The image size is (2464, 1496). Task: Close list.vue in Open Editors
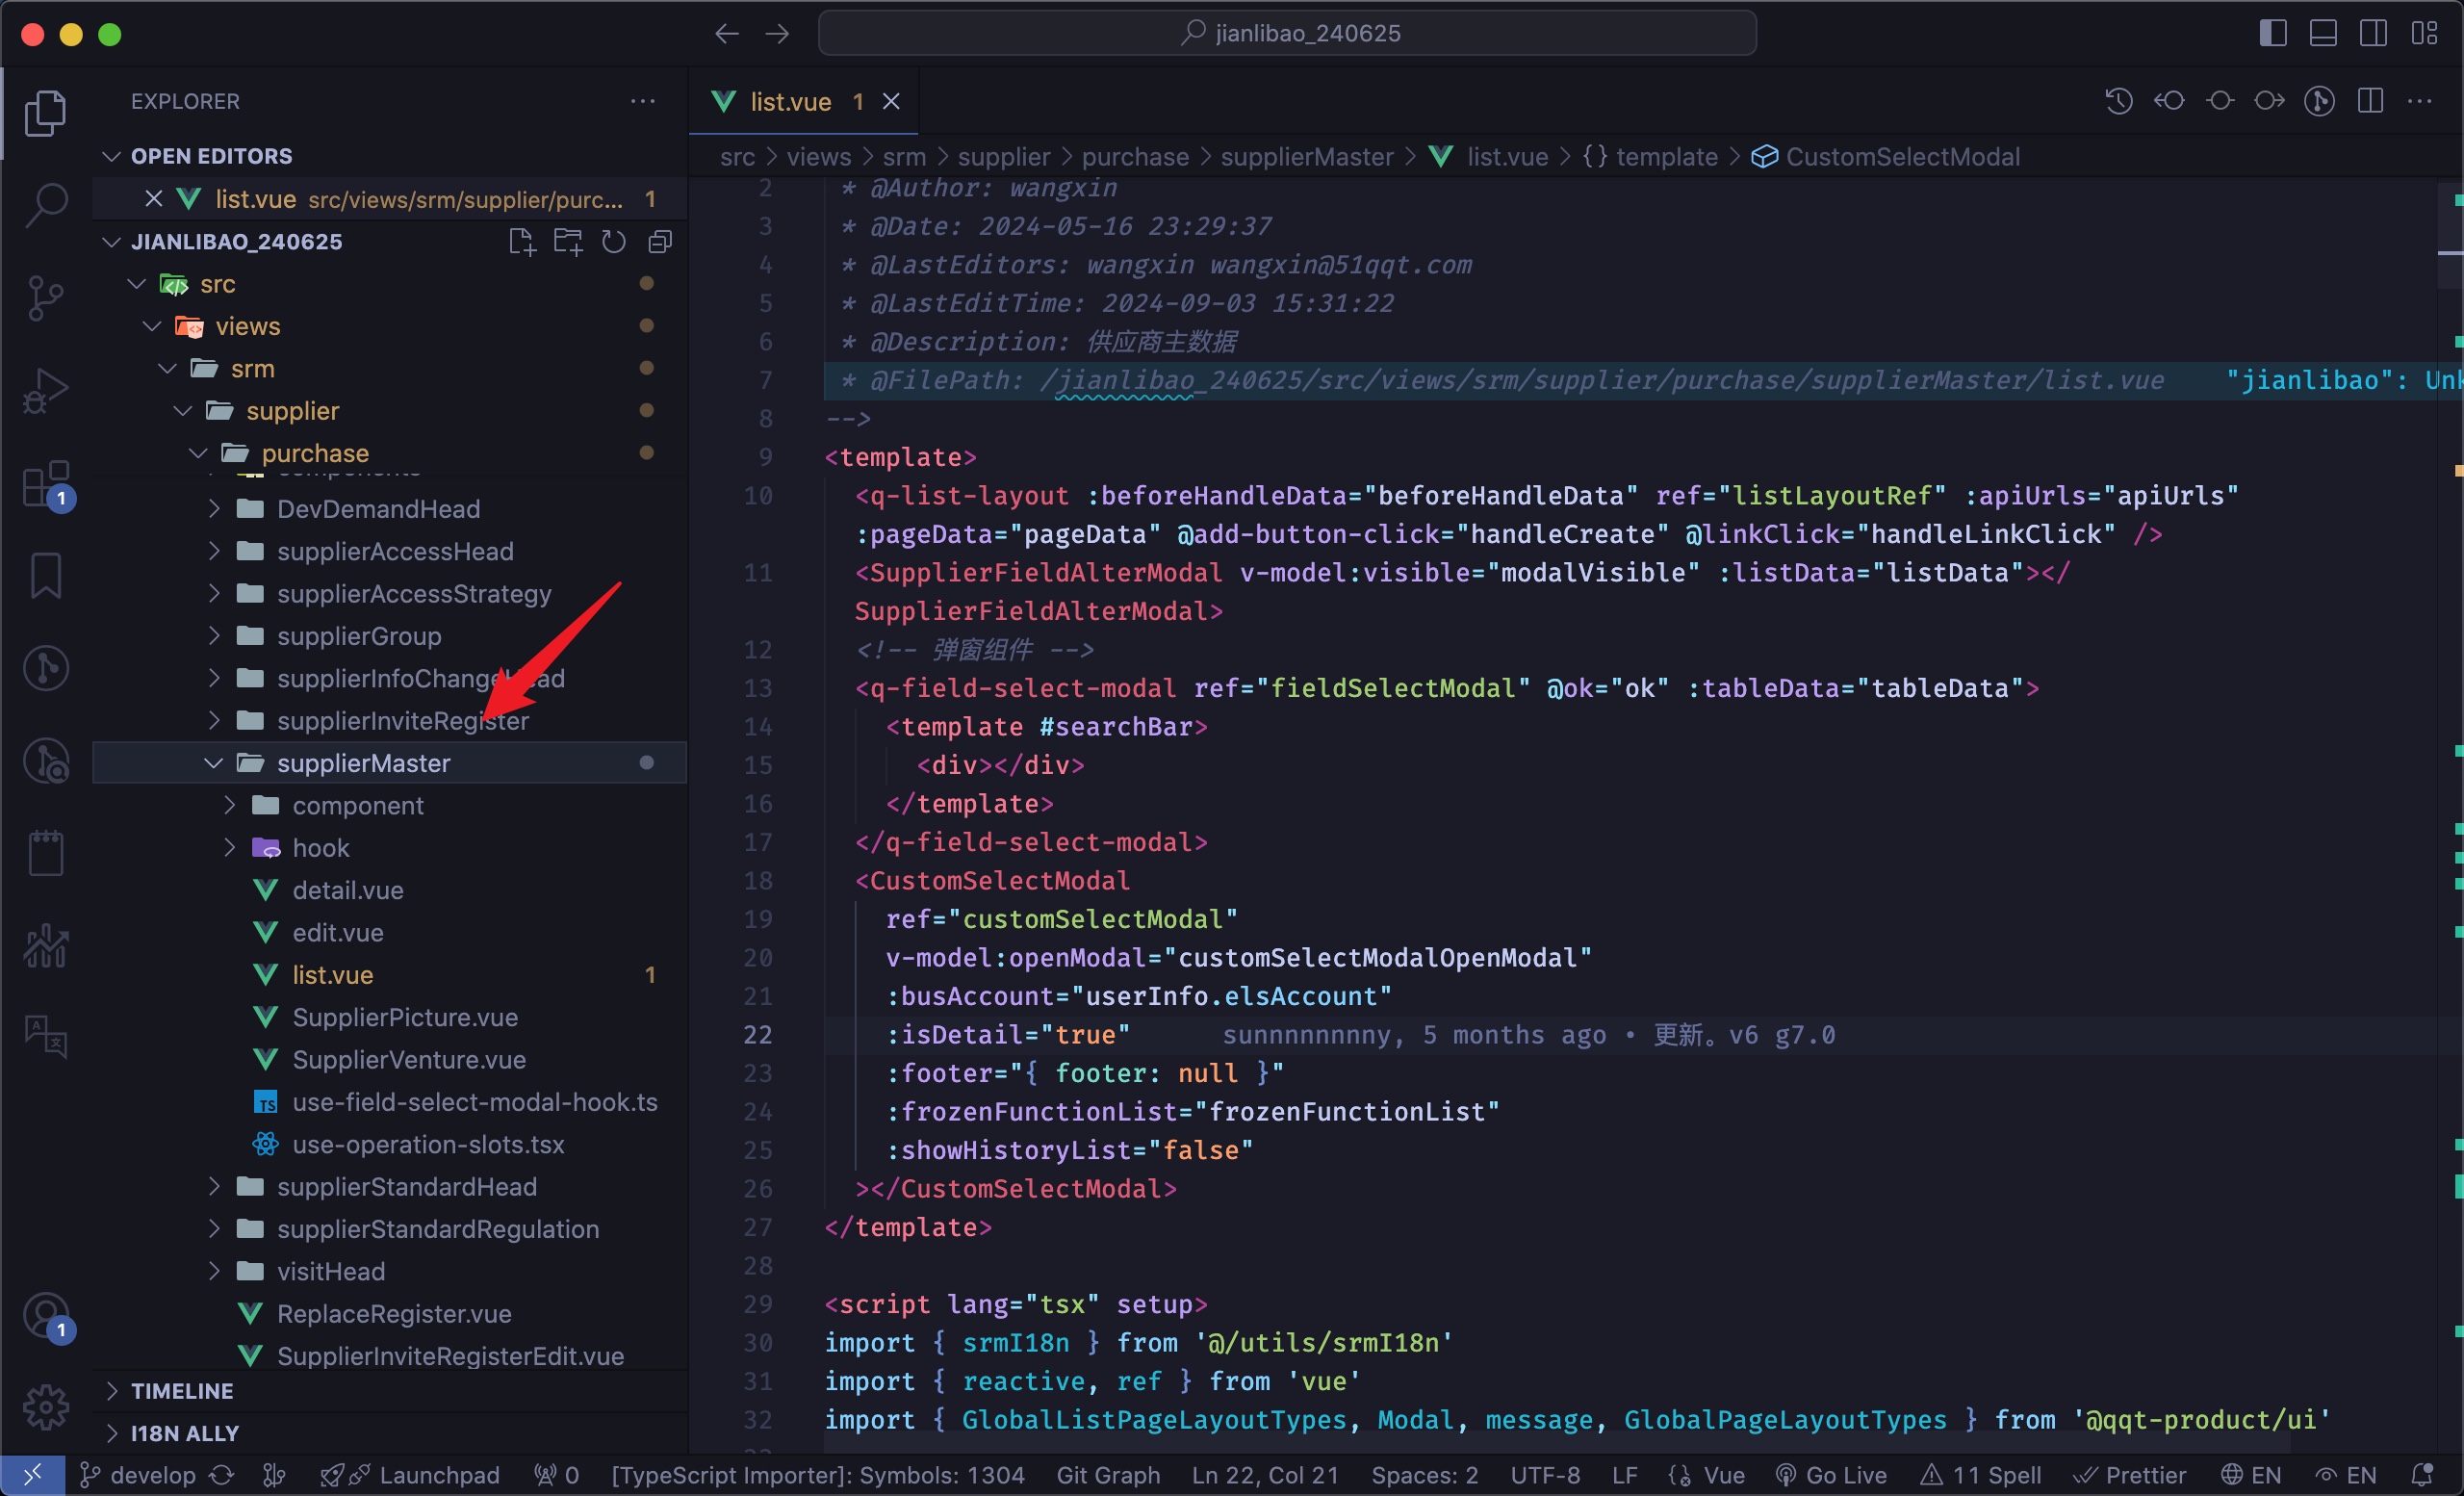pos(154,199)
